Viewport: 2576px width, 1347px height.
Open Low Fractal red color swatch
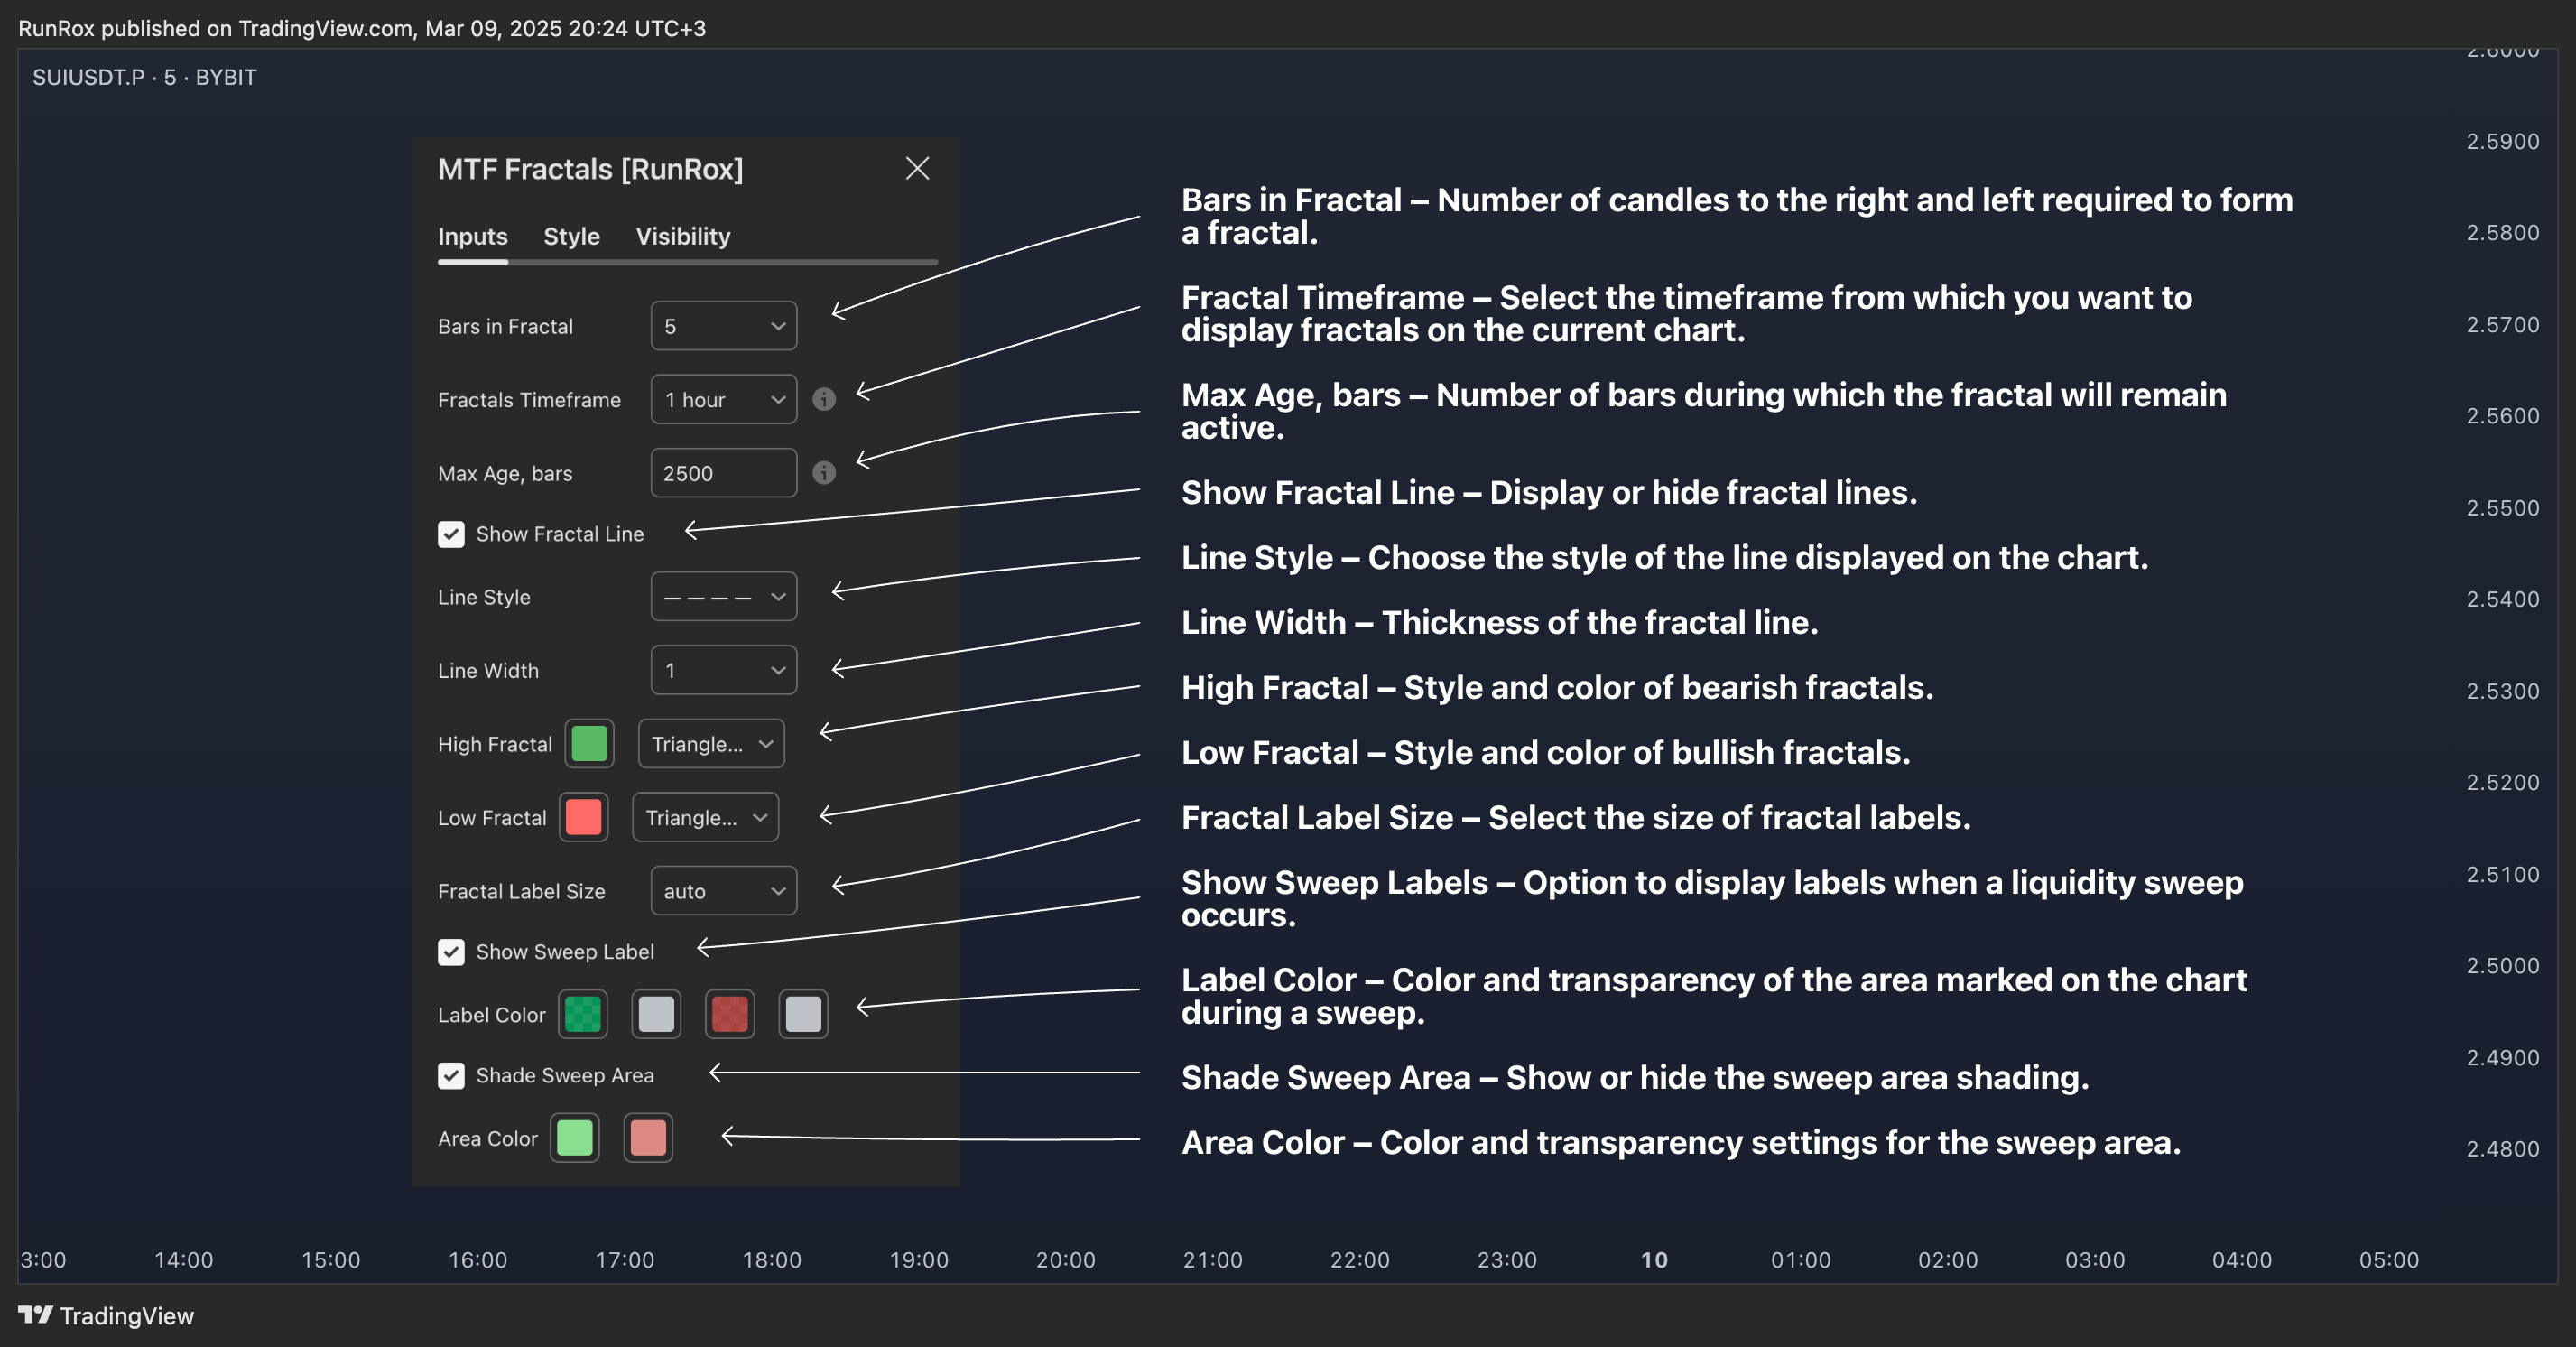[x=583, y=817]
